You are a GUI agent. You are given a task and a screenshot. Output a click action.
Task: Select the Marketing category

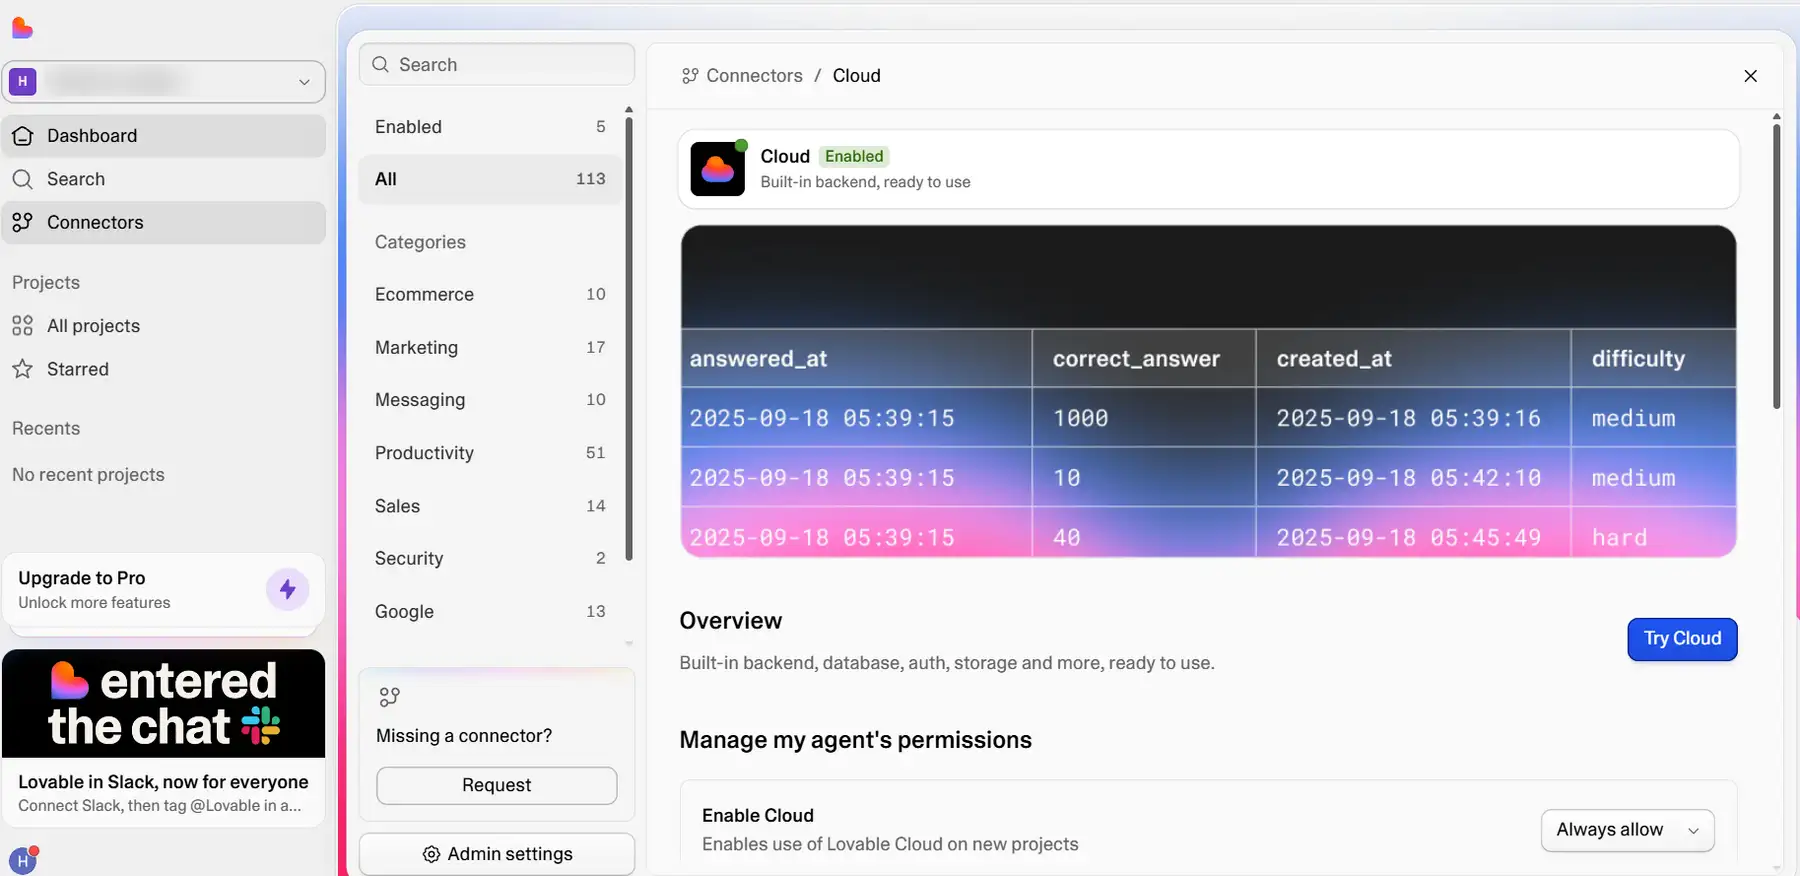490,347
